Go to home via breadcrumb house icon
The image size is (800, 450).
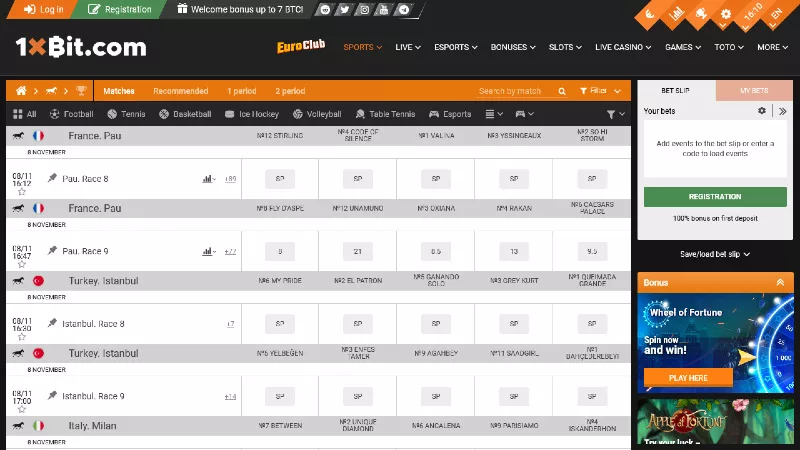[21, 91]
